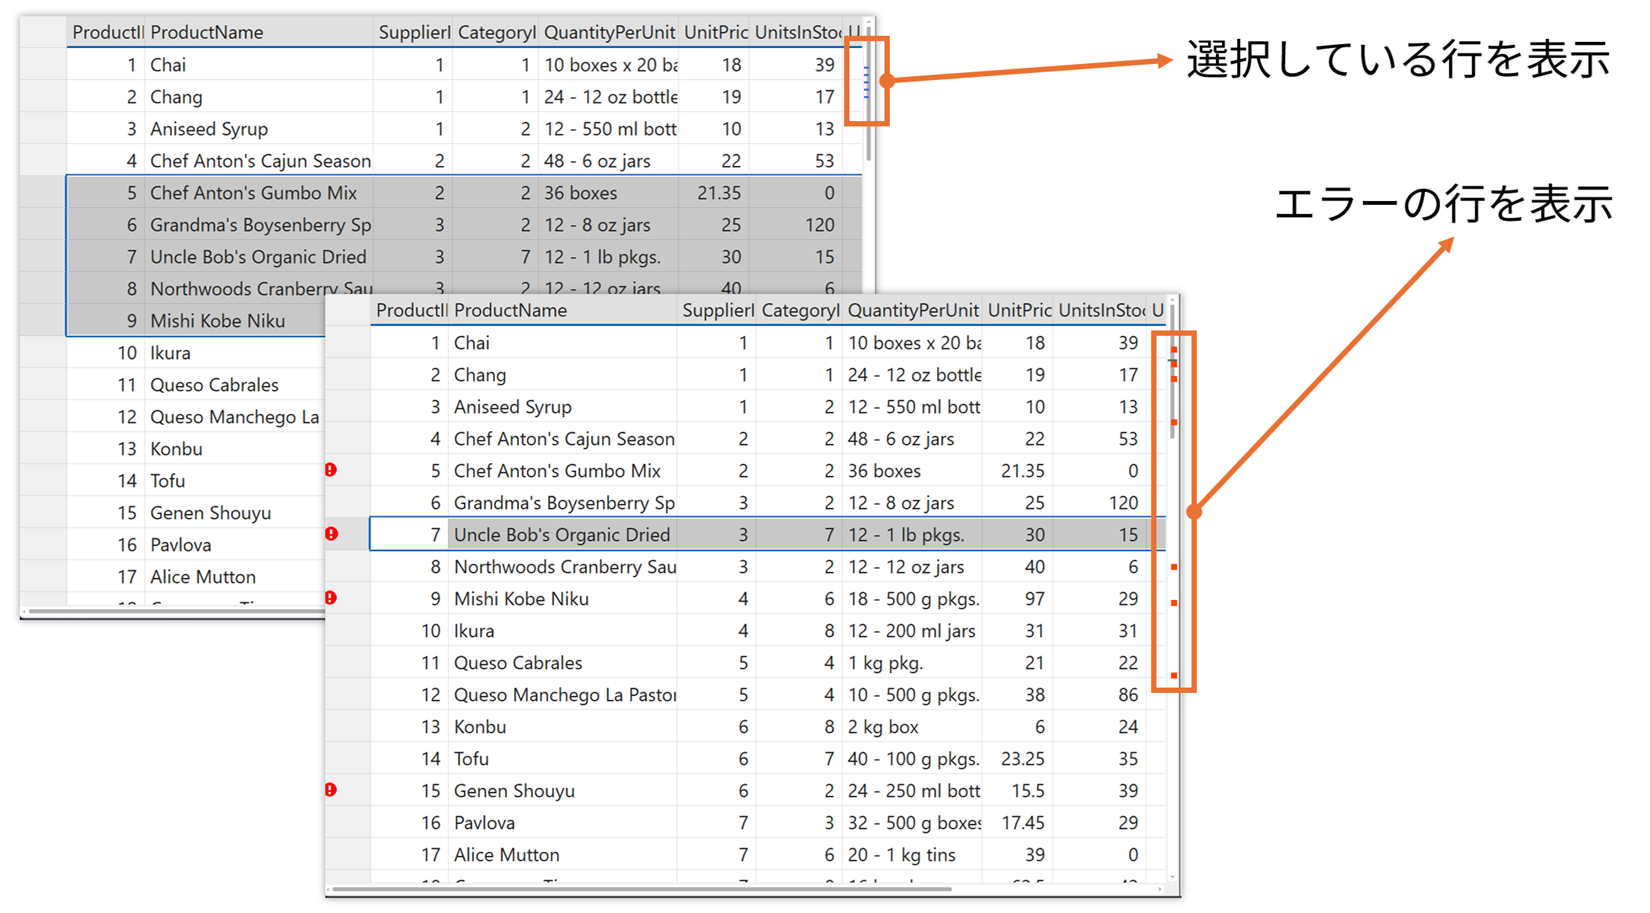Sort by the UnitPrice column header
The height and width of the screenshot is (913, 1650).
[1018, 310]
